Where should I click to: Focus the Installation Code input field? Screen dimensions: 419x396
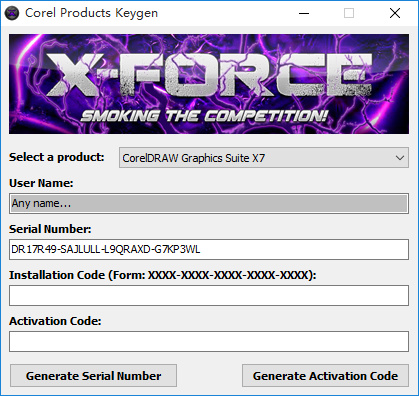click(209, 295)
